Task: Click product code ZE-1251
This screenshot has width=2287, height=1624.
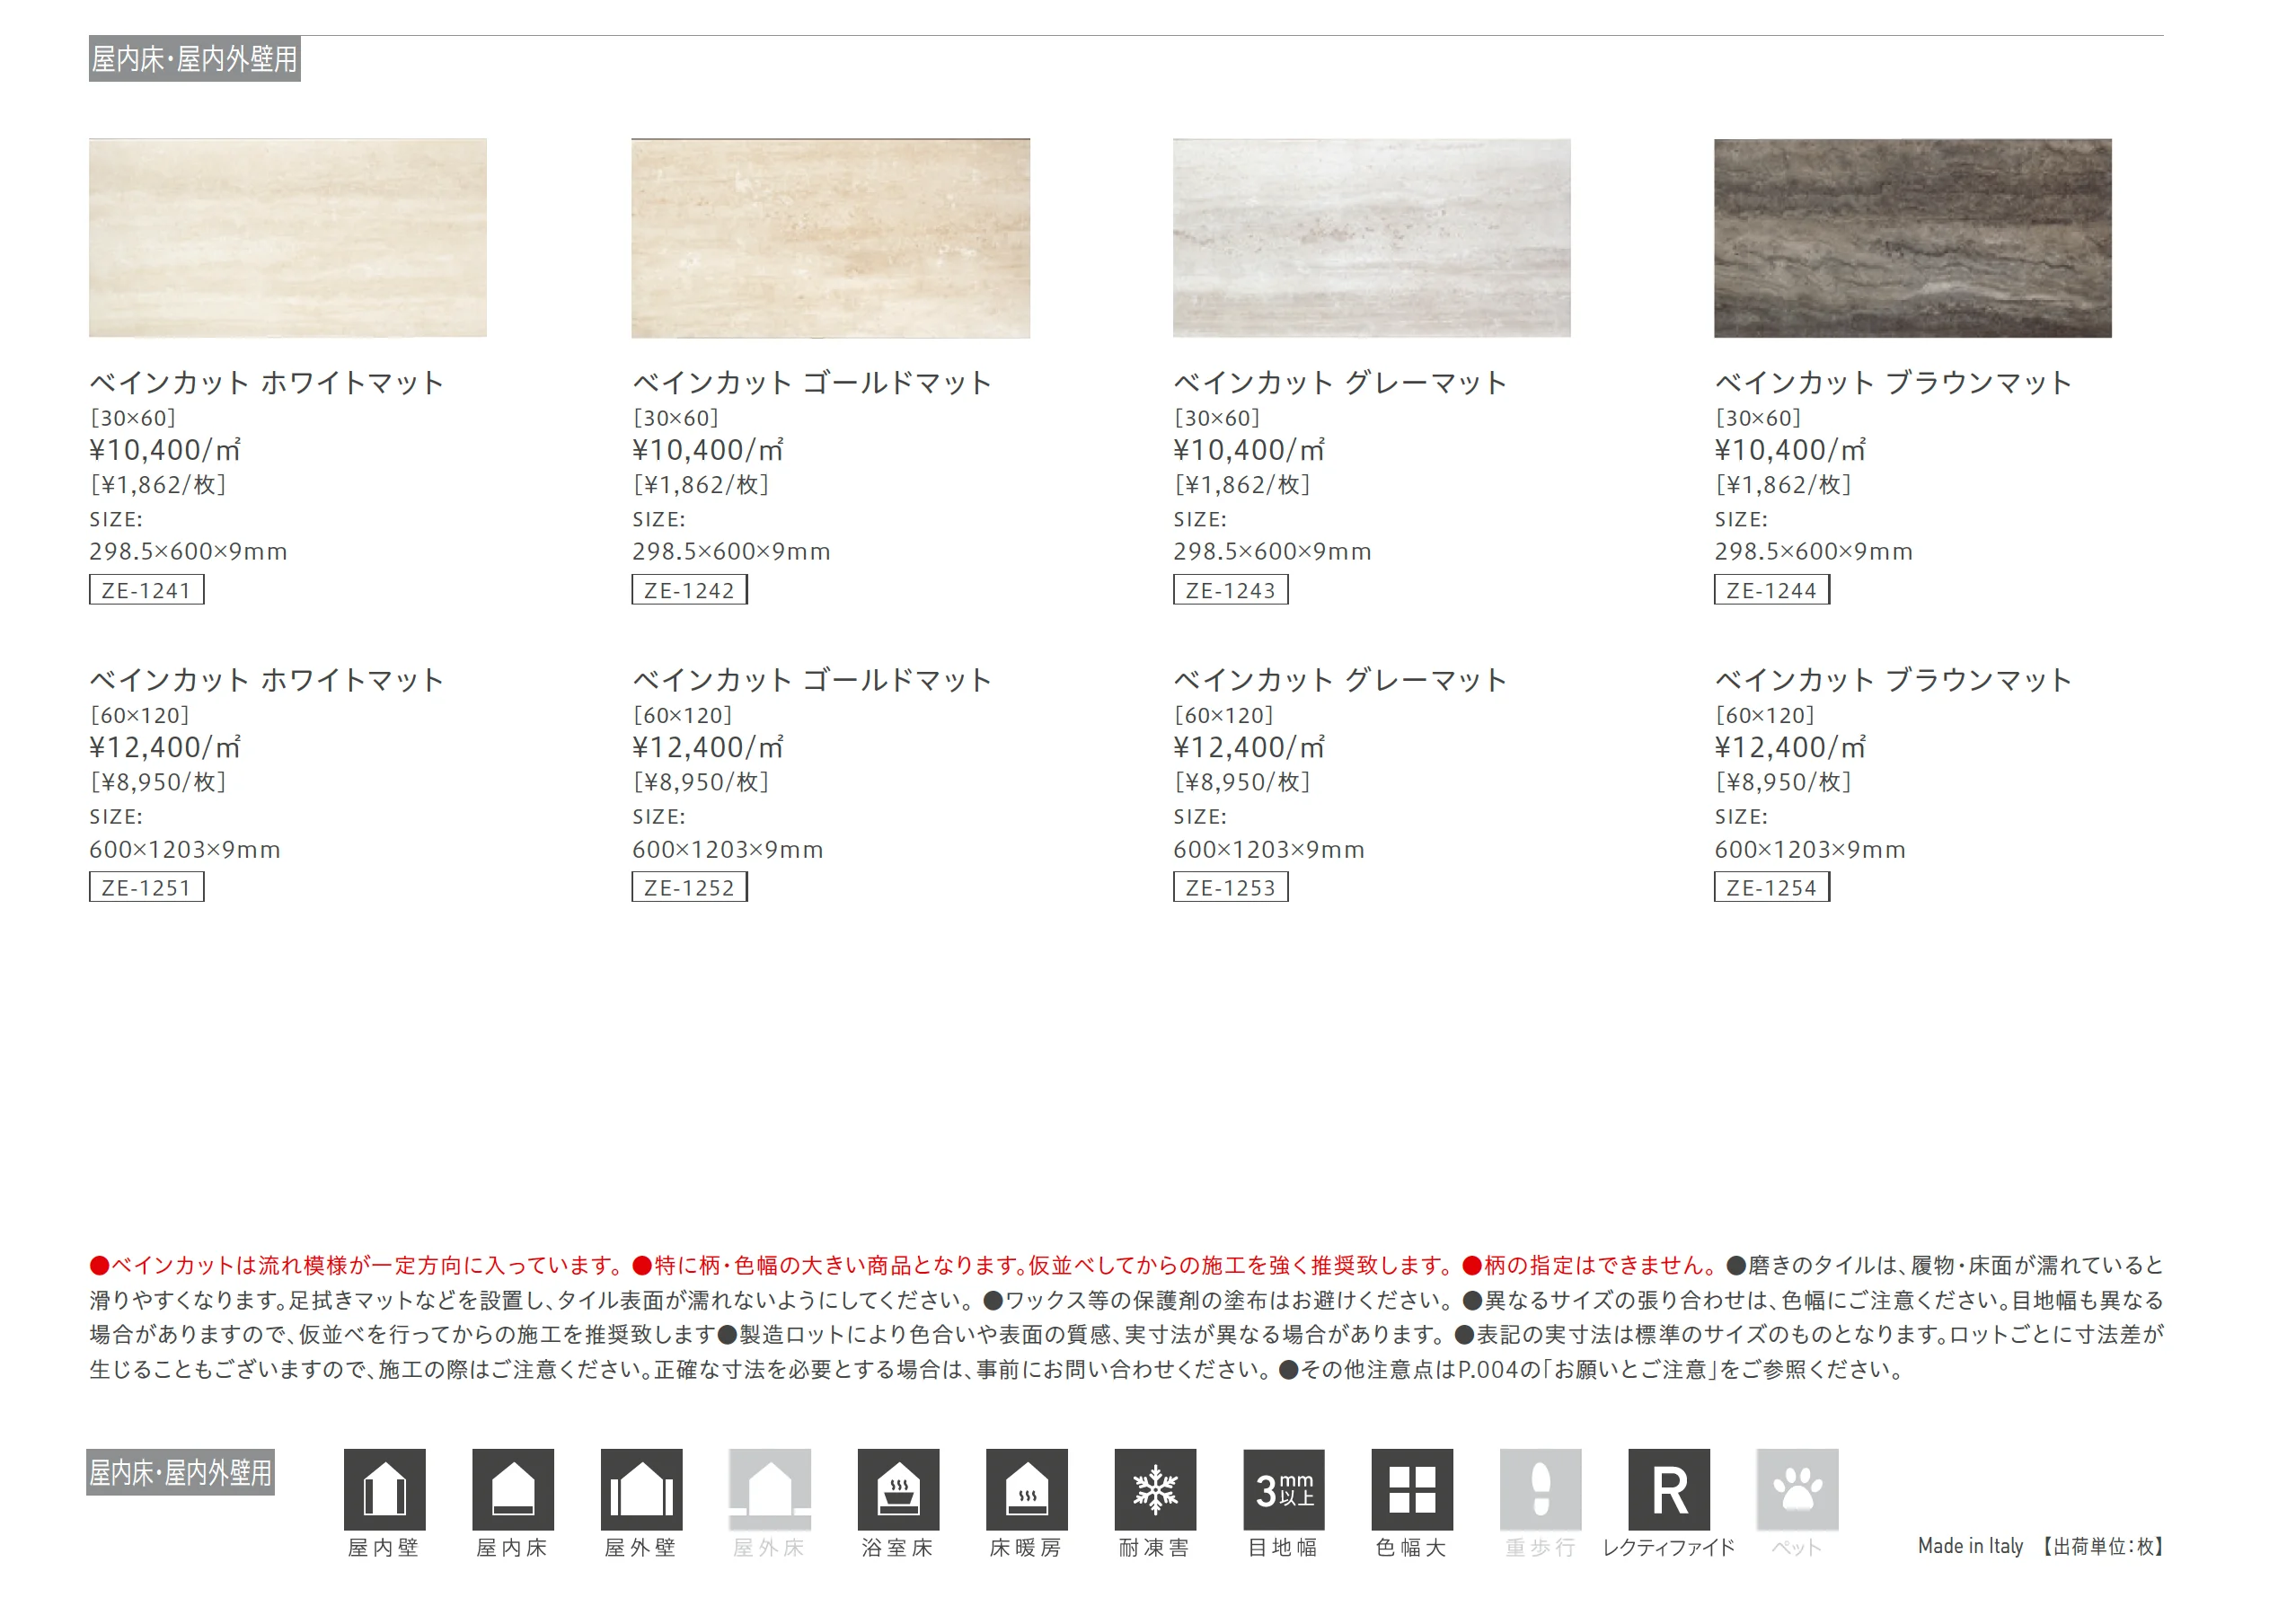Action: pos(146,887)
